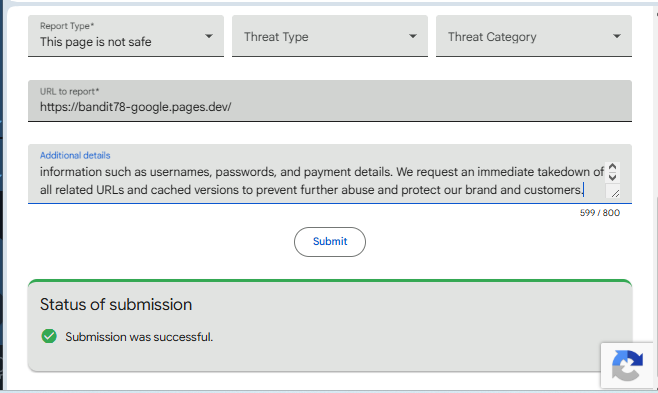The height and width of the screenshot is (393, 658).
Task: Click the green success checkmark icon
Action: click(49, 336)
